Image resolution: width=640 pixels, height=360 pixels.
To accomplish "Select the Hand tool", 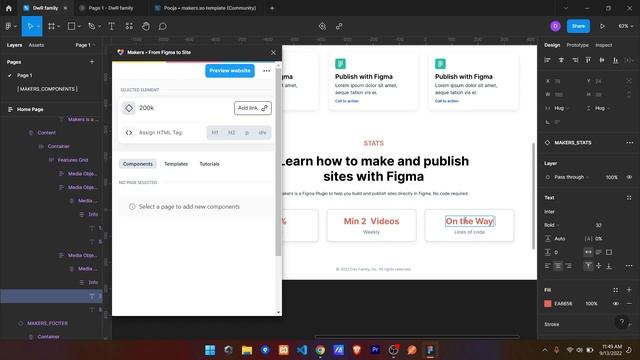I will click(x=146, y=26).
